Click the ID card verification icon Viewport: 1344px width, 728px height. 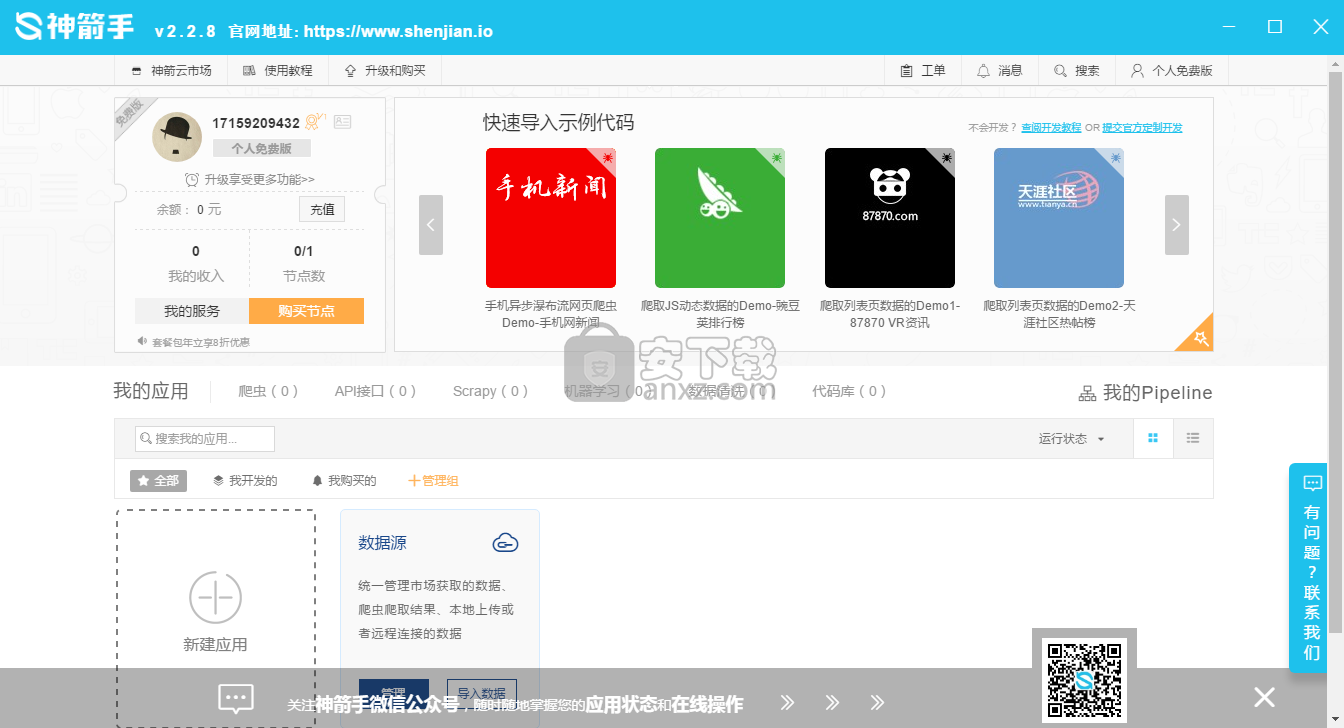342,122
